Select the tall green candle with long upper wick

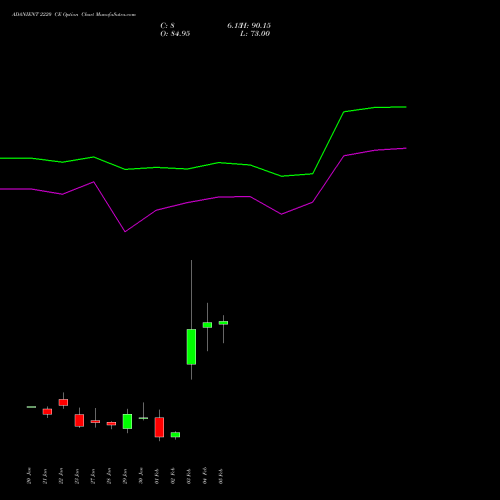point(191,347)
